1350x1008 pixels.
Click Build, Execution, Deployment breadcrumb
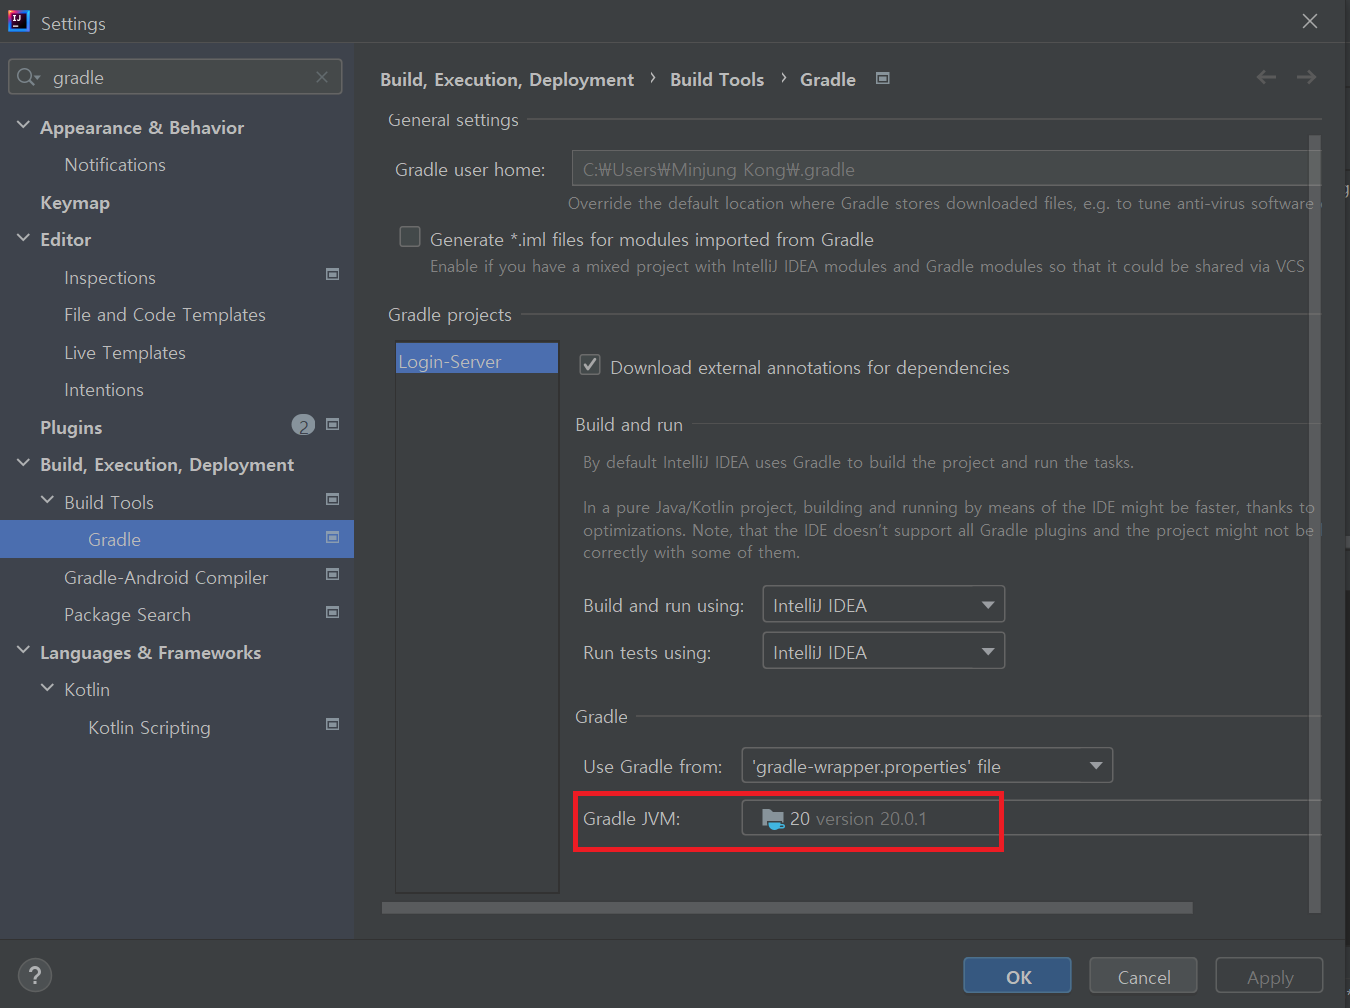tap(507, 80)
